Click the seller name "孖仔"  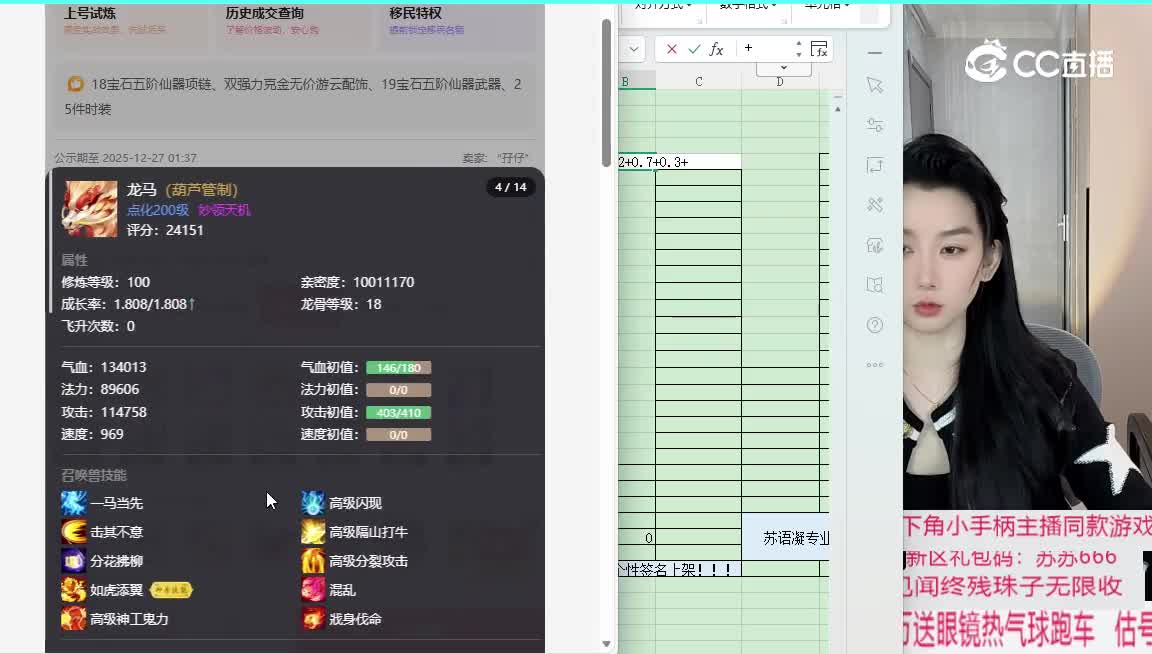coord(513,158)
